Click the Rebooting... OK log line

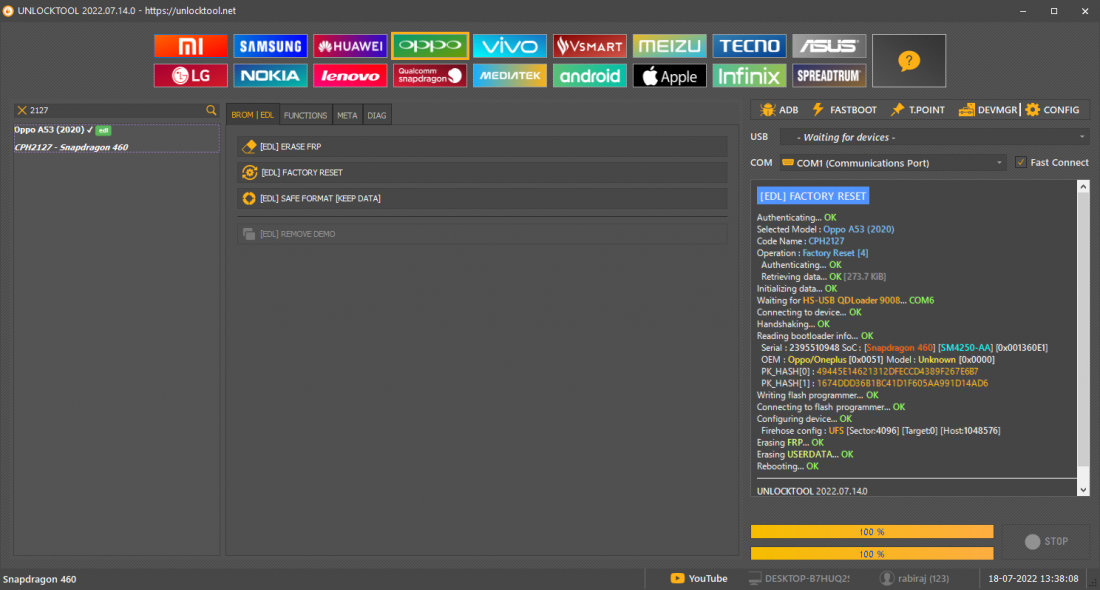point(787,467)
